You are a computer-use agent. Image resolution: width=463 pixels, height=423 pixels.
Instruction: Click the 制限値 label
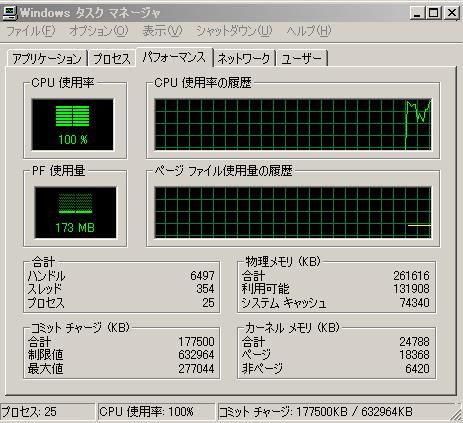(x=46, y=355)
